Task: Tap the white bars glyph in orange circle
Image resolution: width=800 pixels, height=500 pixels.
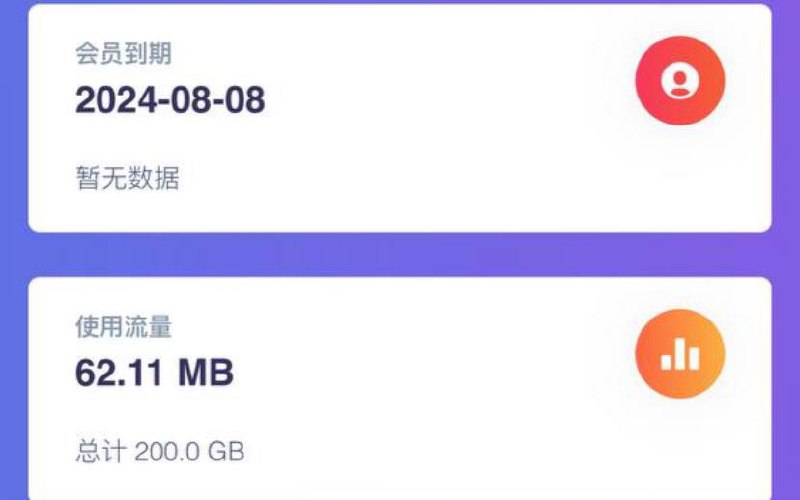Action: point(680,355)
